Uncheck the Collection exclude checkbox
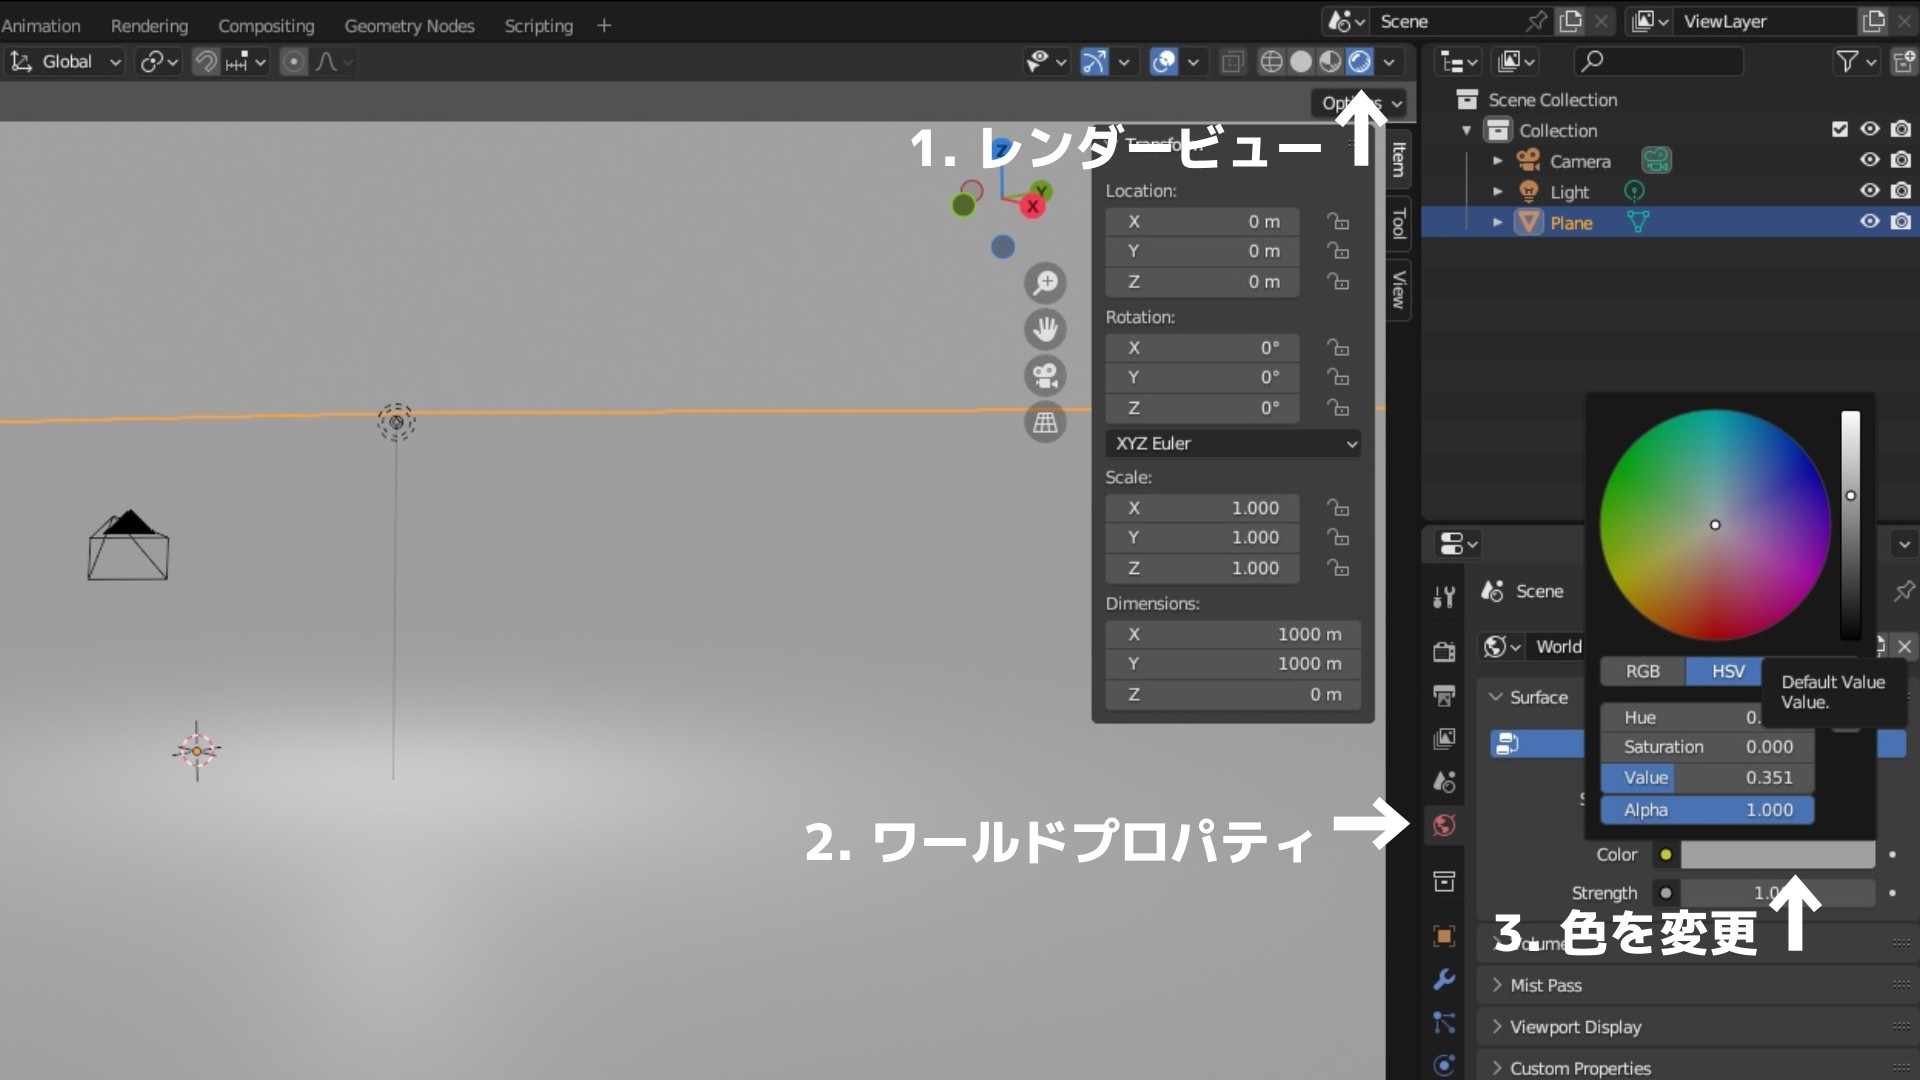 (x=1839, y=129)
